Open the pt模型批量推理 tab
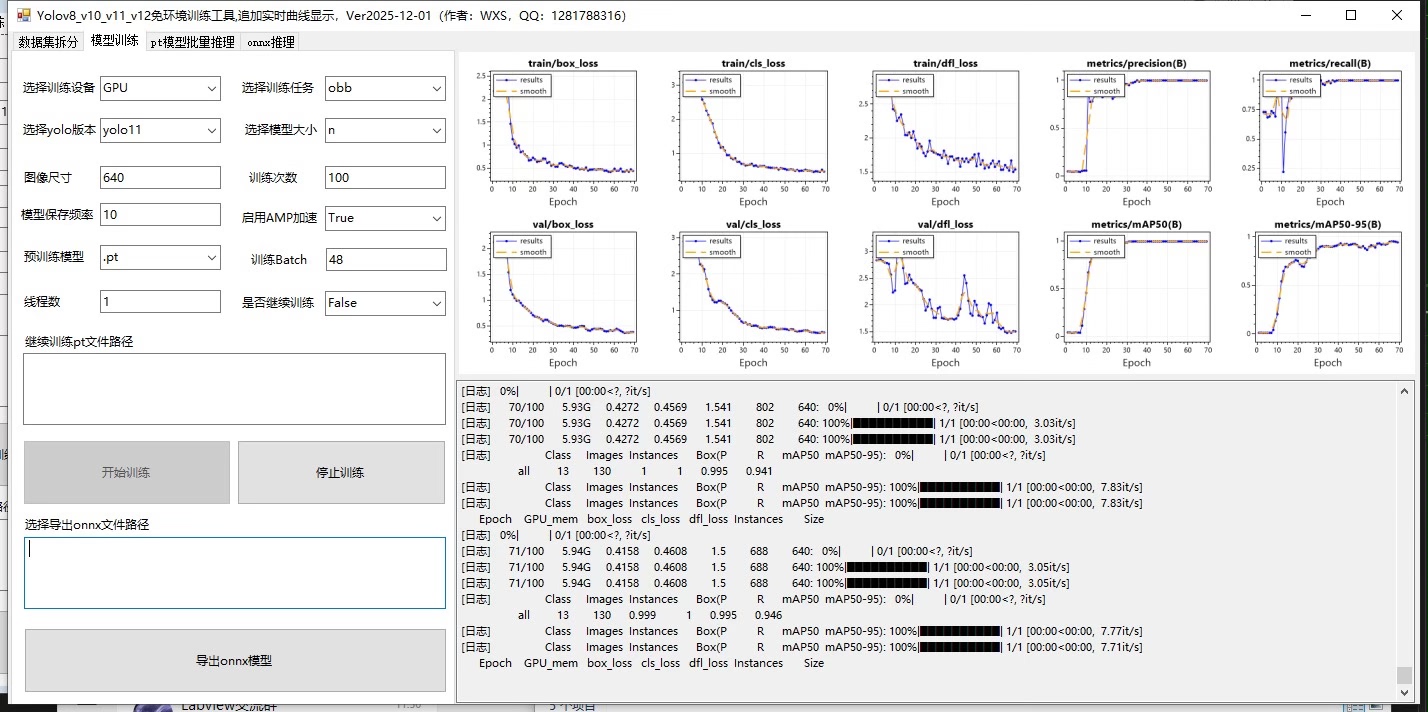 pos(192,42)
